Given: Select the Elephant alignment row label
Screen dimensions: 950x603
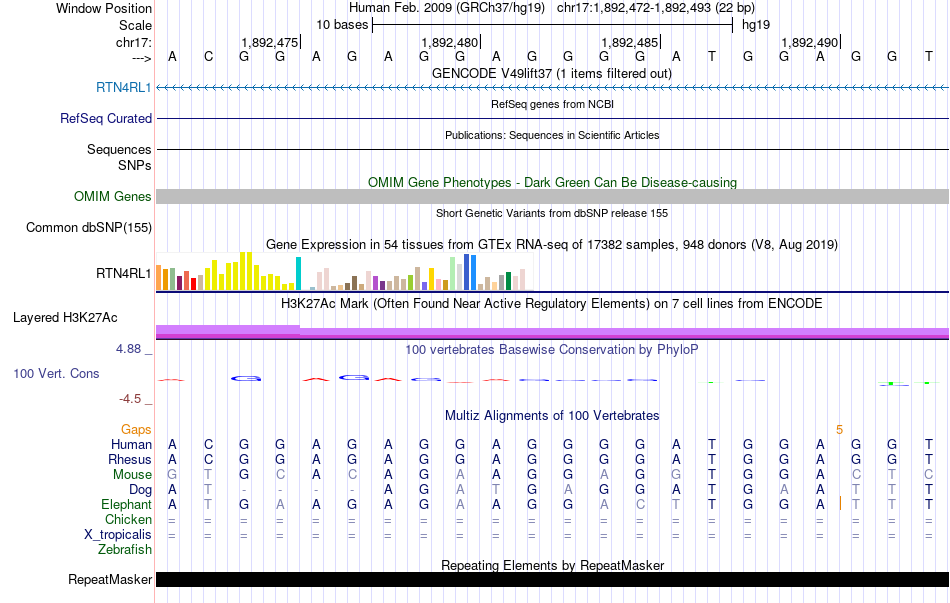Looking at the screenshot, I should click(127, 504).
